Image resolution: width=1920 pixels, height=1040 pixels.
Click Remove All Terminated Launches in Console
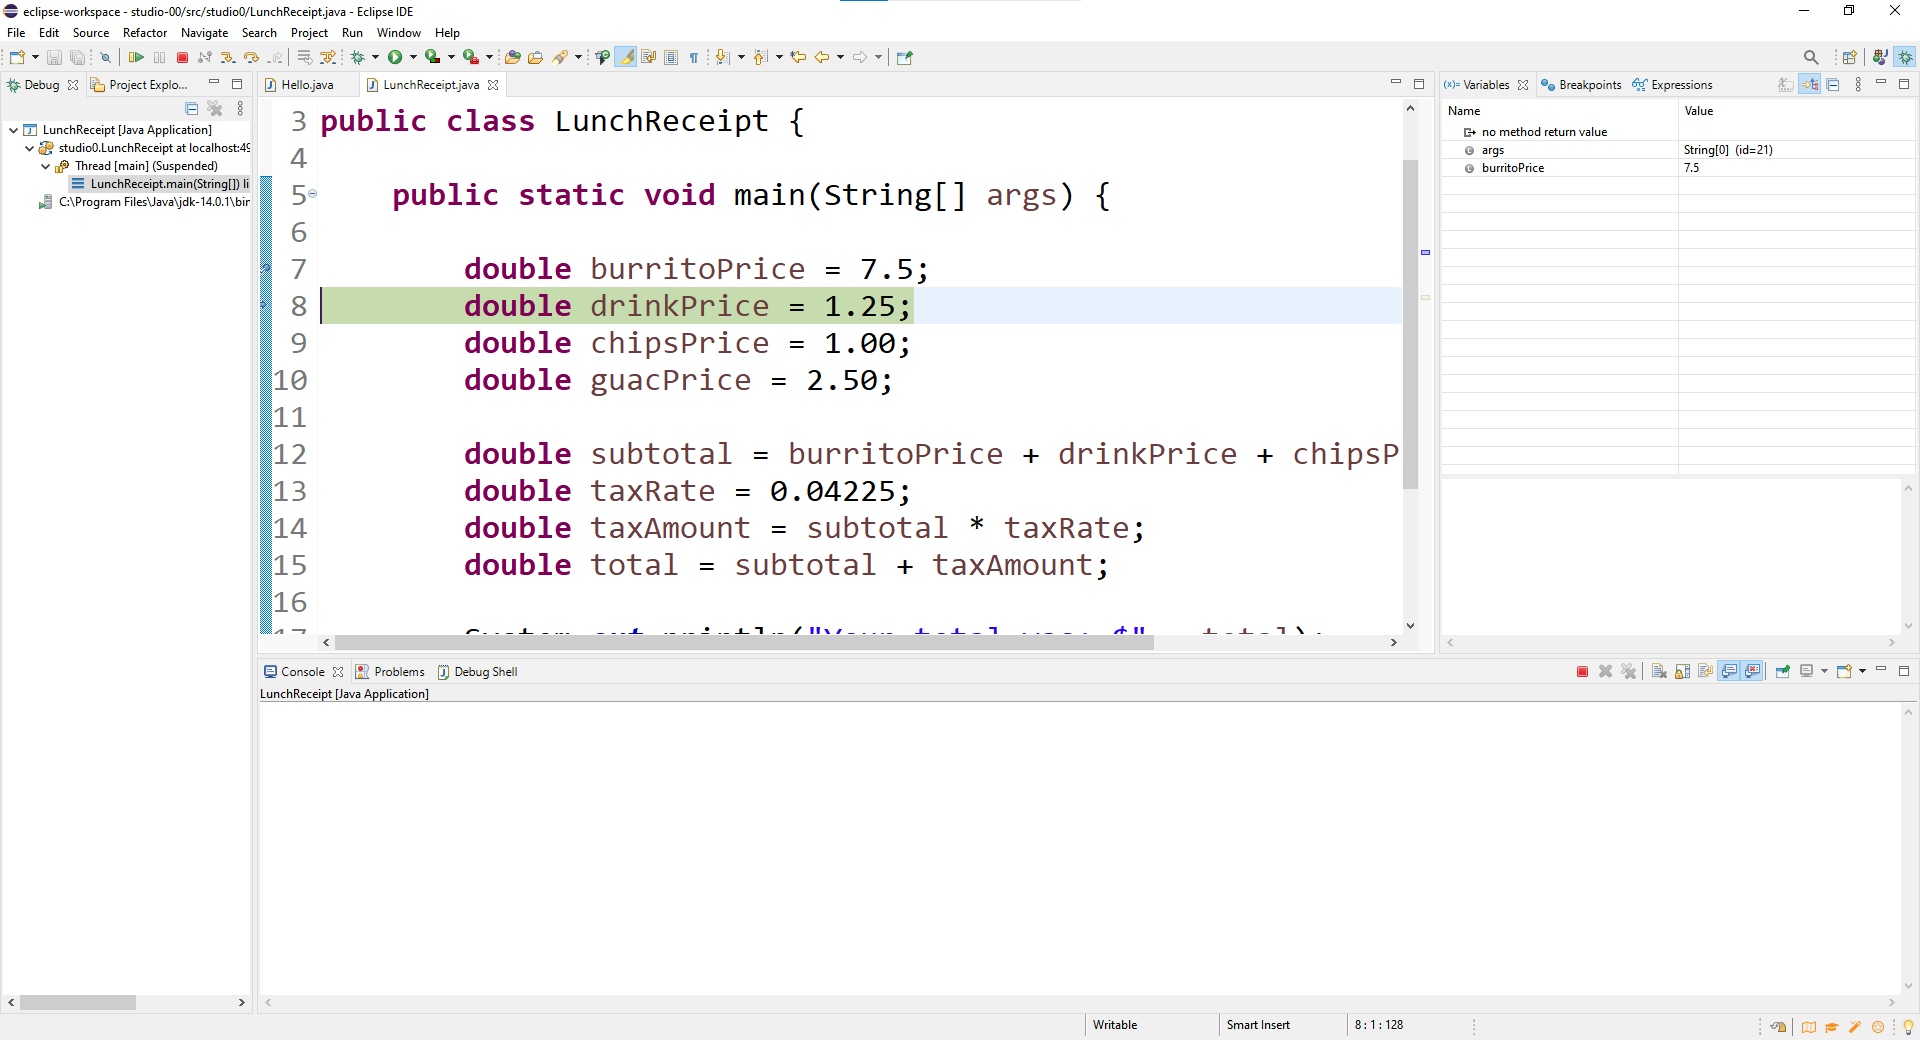coord(1628,671)
